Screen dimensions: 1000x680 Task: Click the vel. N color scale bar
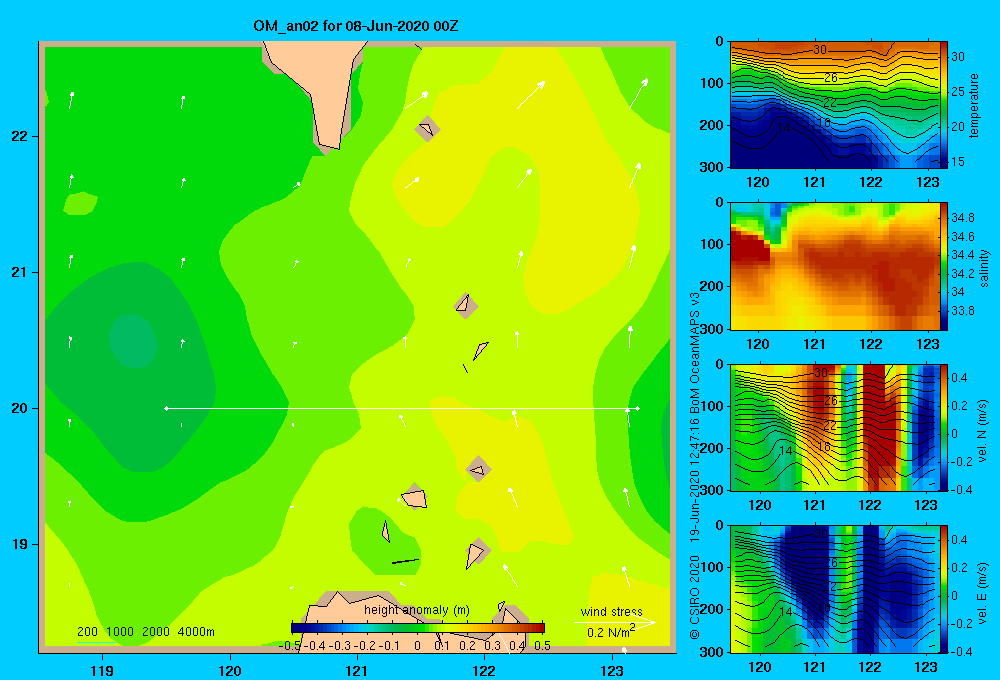point(944,427)
